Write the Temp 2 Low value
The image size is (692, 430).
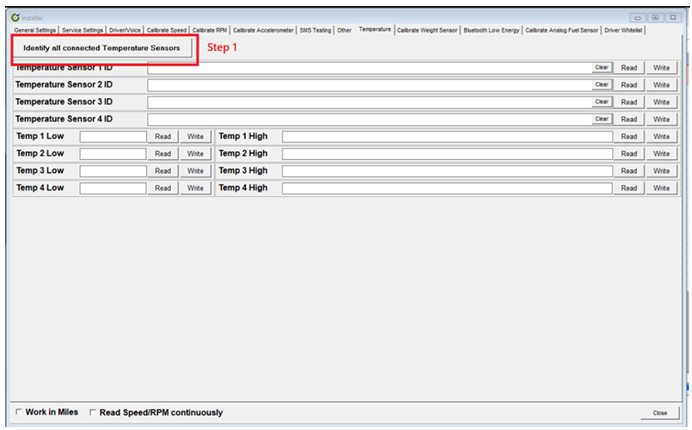pos(195,154)
